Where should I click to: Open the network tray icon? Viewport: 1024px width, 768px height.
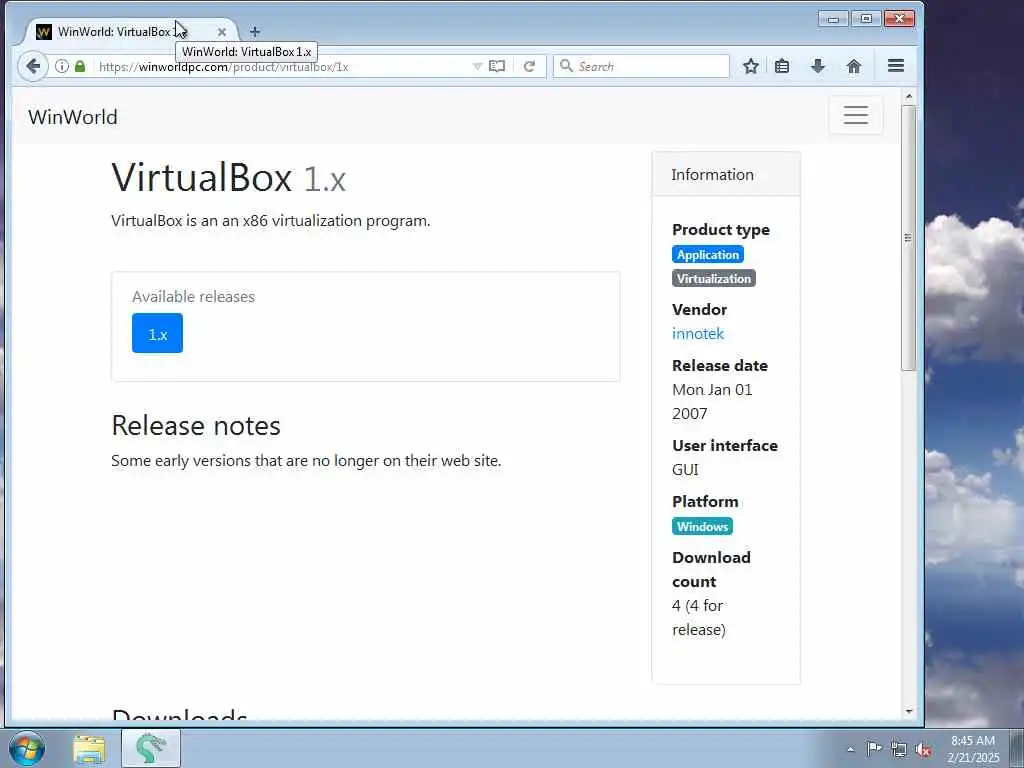click(899, 749)
